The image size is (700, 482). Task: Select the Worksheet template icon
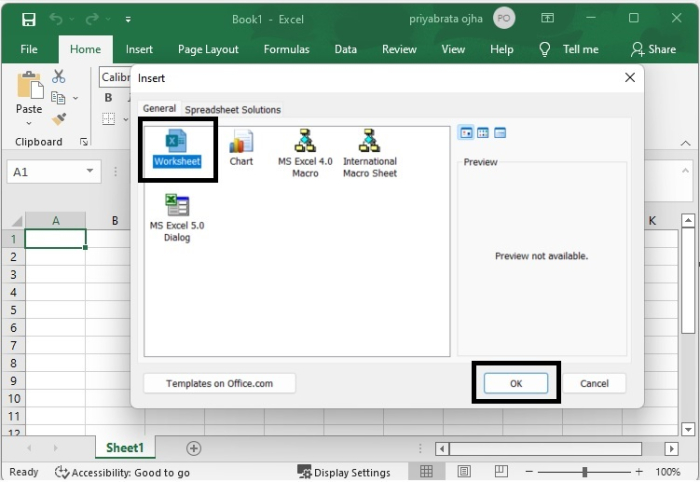pos(176,142)
